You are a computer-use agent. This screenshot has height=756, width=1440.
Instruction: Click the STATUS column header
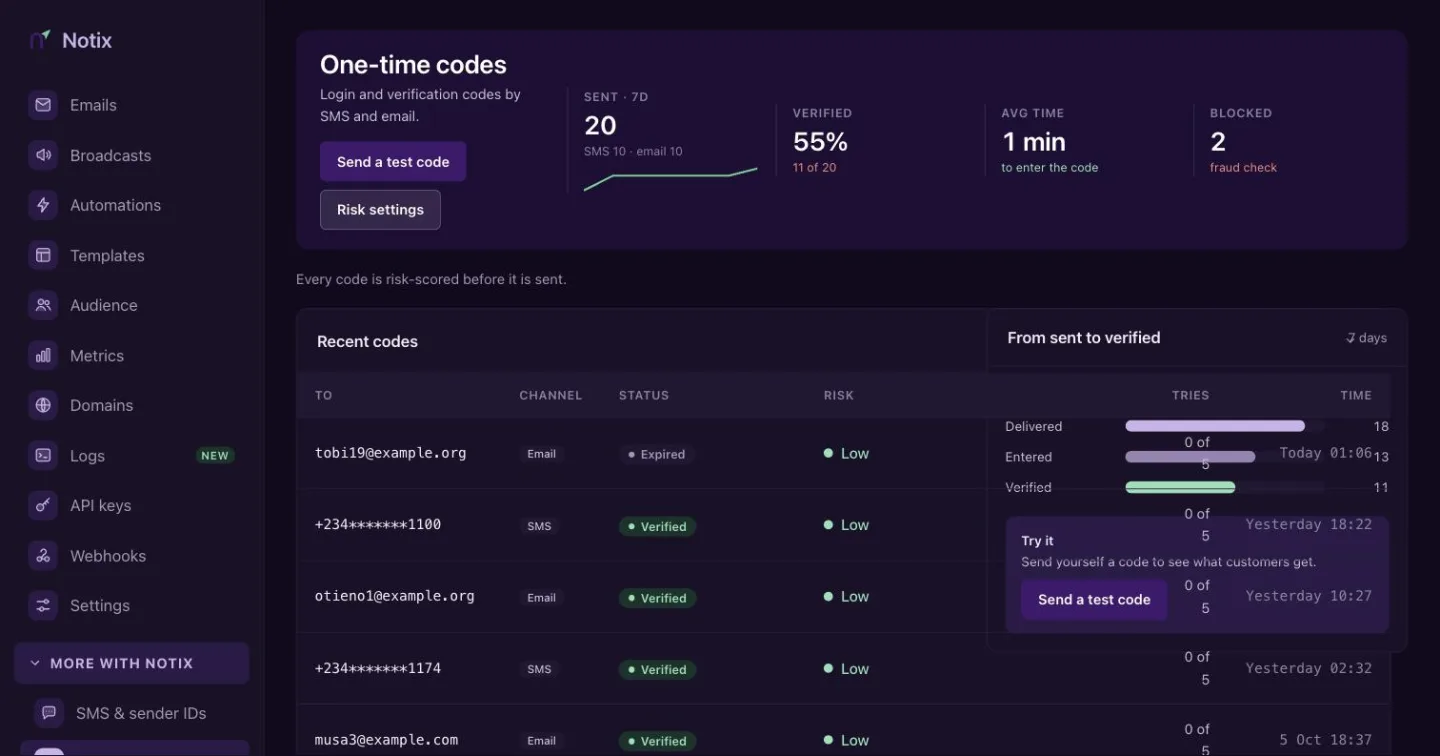tap(644, 395)
